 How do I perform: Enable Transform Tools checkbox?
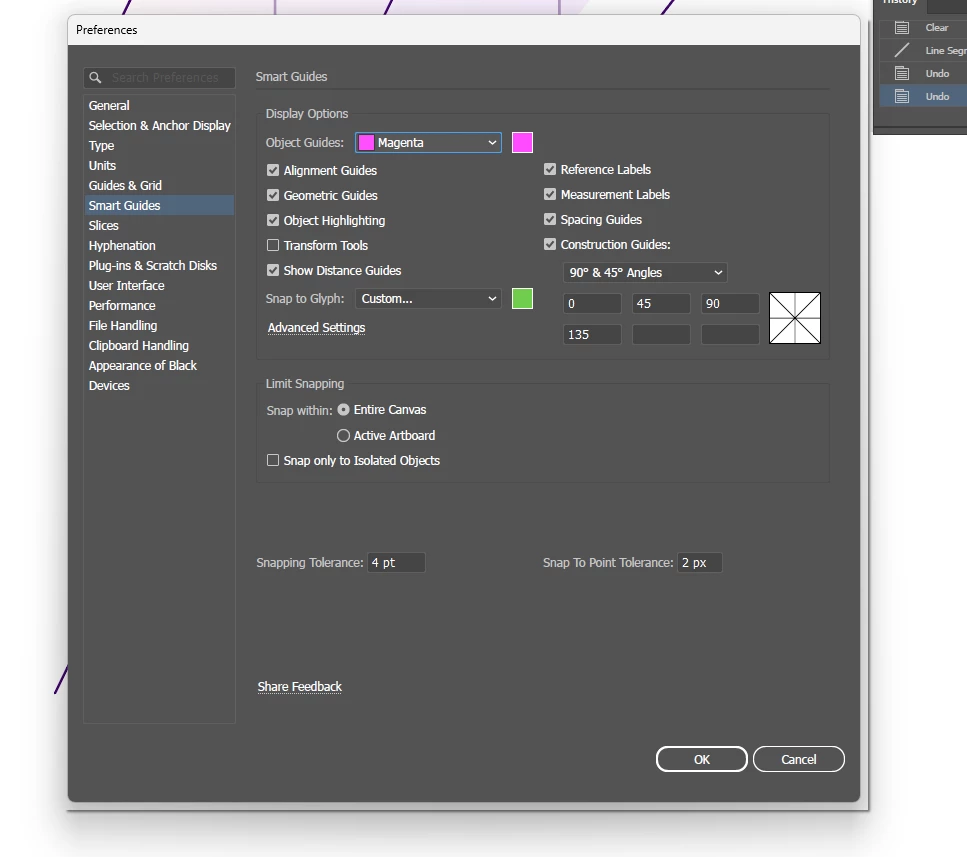tap(273, 245)
